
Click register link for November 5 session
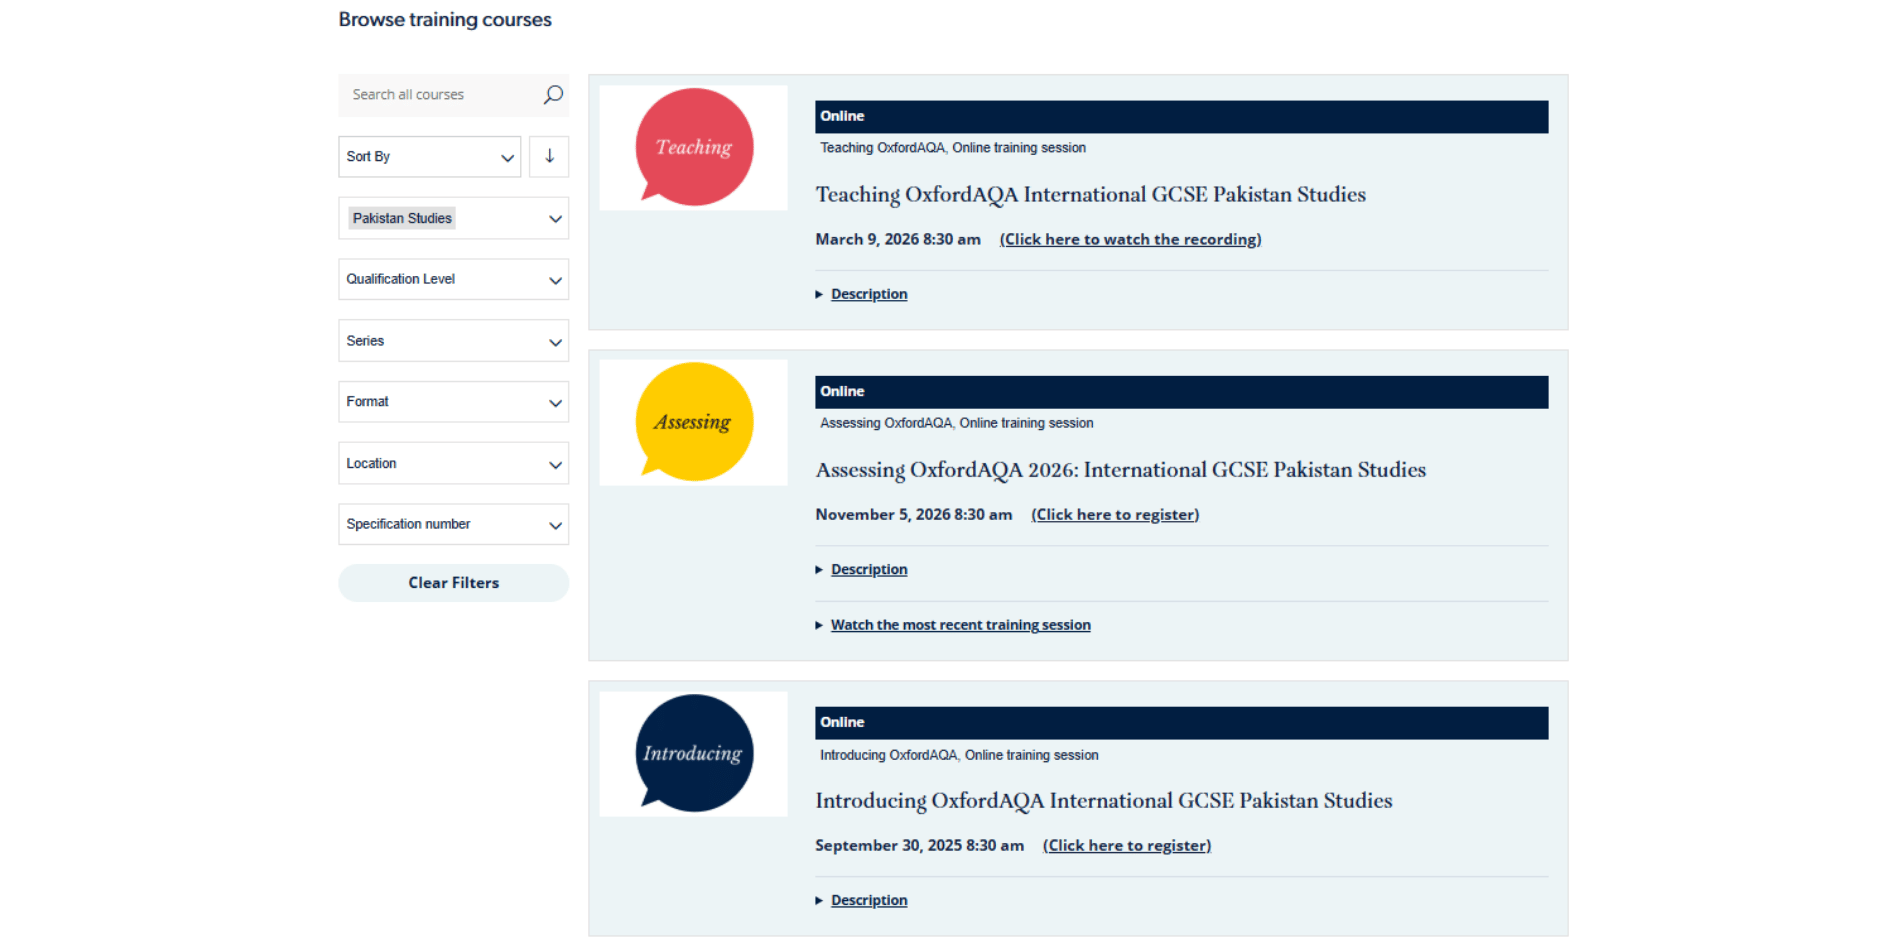pos(1115,515)
